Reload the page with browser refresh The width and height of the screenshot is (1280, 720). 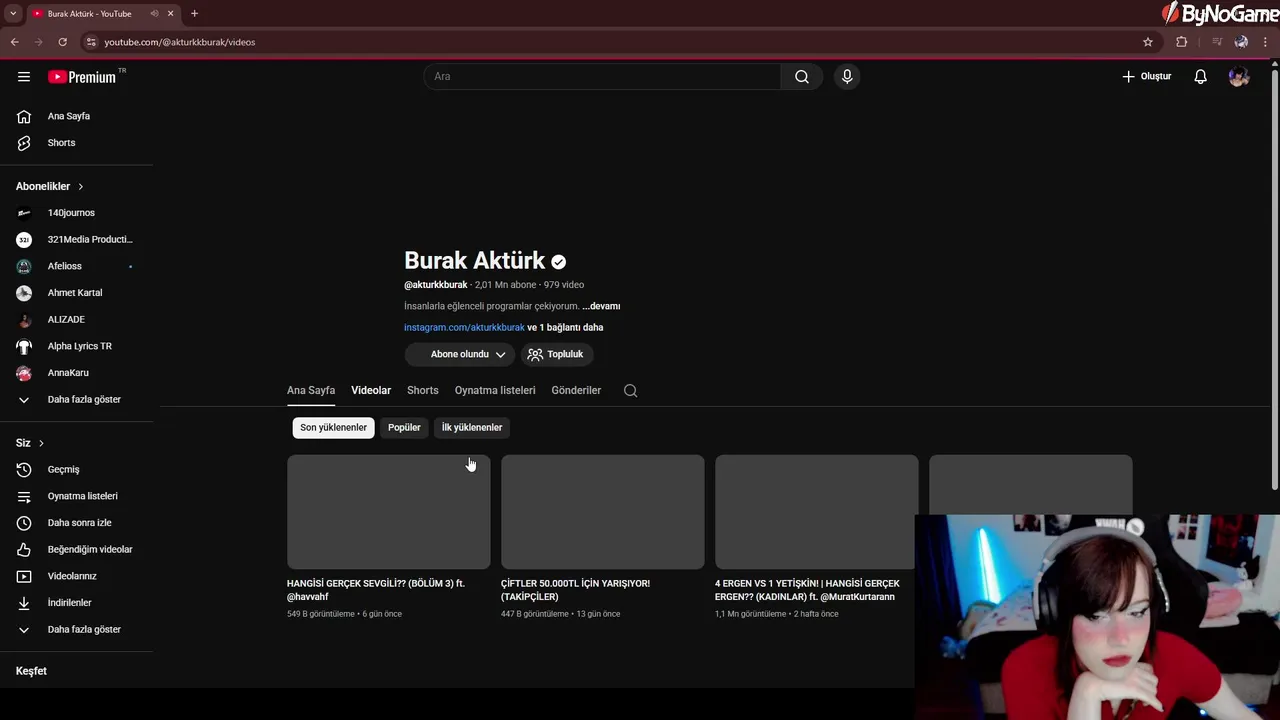click(x=62, y=42)
